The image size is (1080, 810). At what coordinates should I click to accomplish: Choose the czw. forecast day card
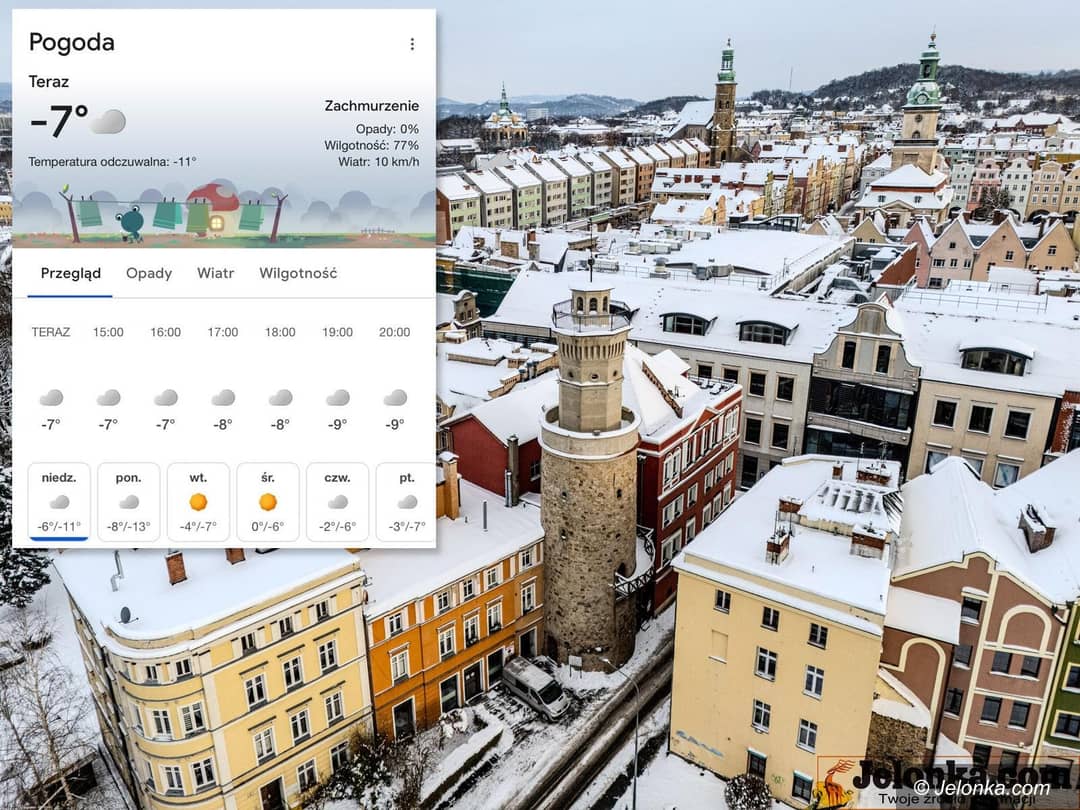(337, 502)
